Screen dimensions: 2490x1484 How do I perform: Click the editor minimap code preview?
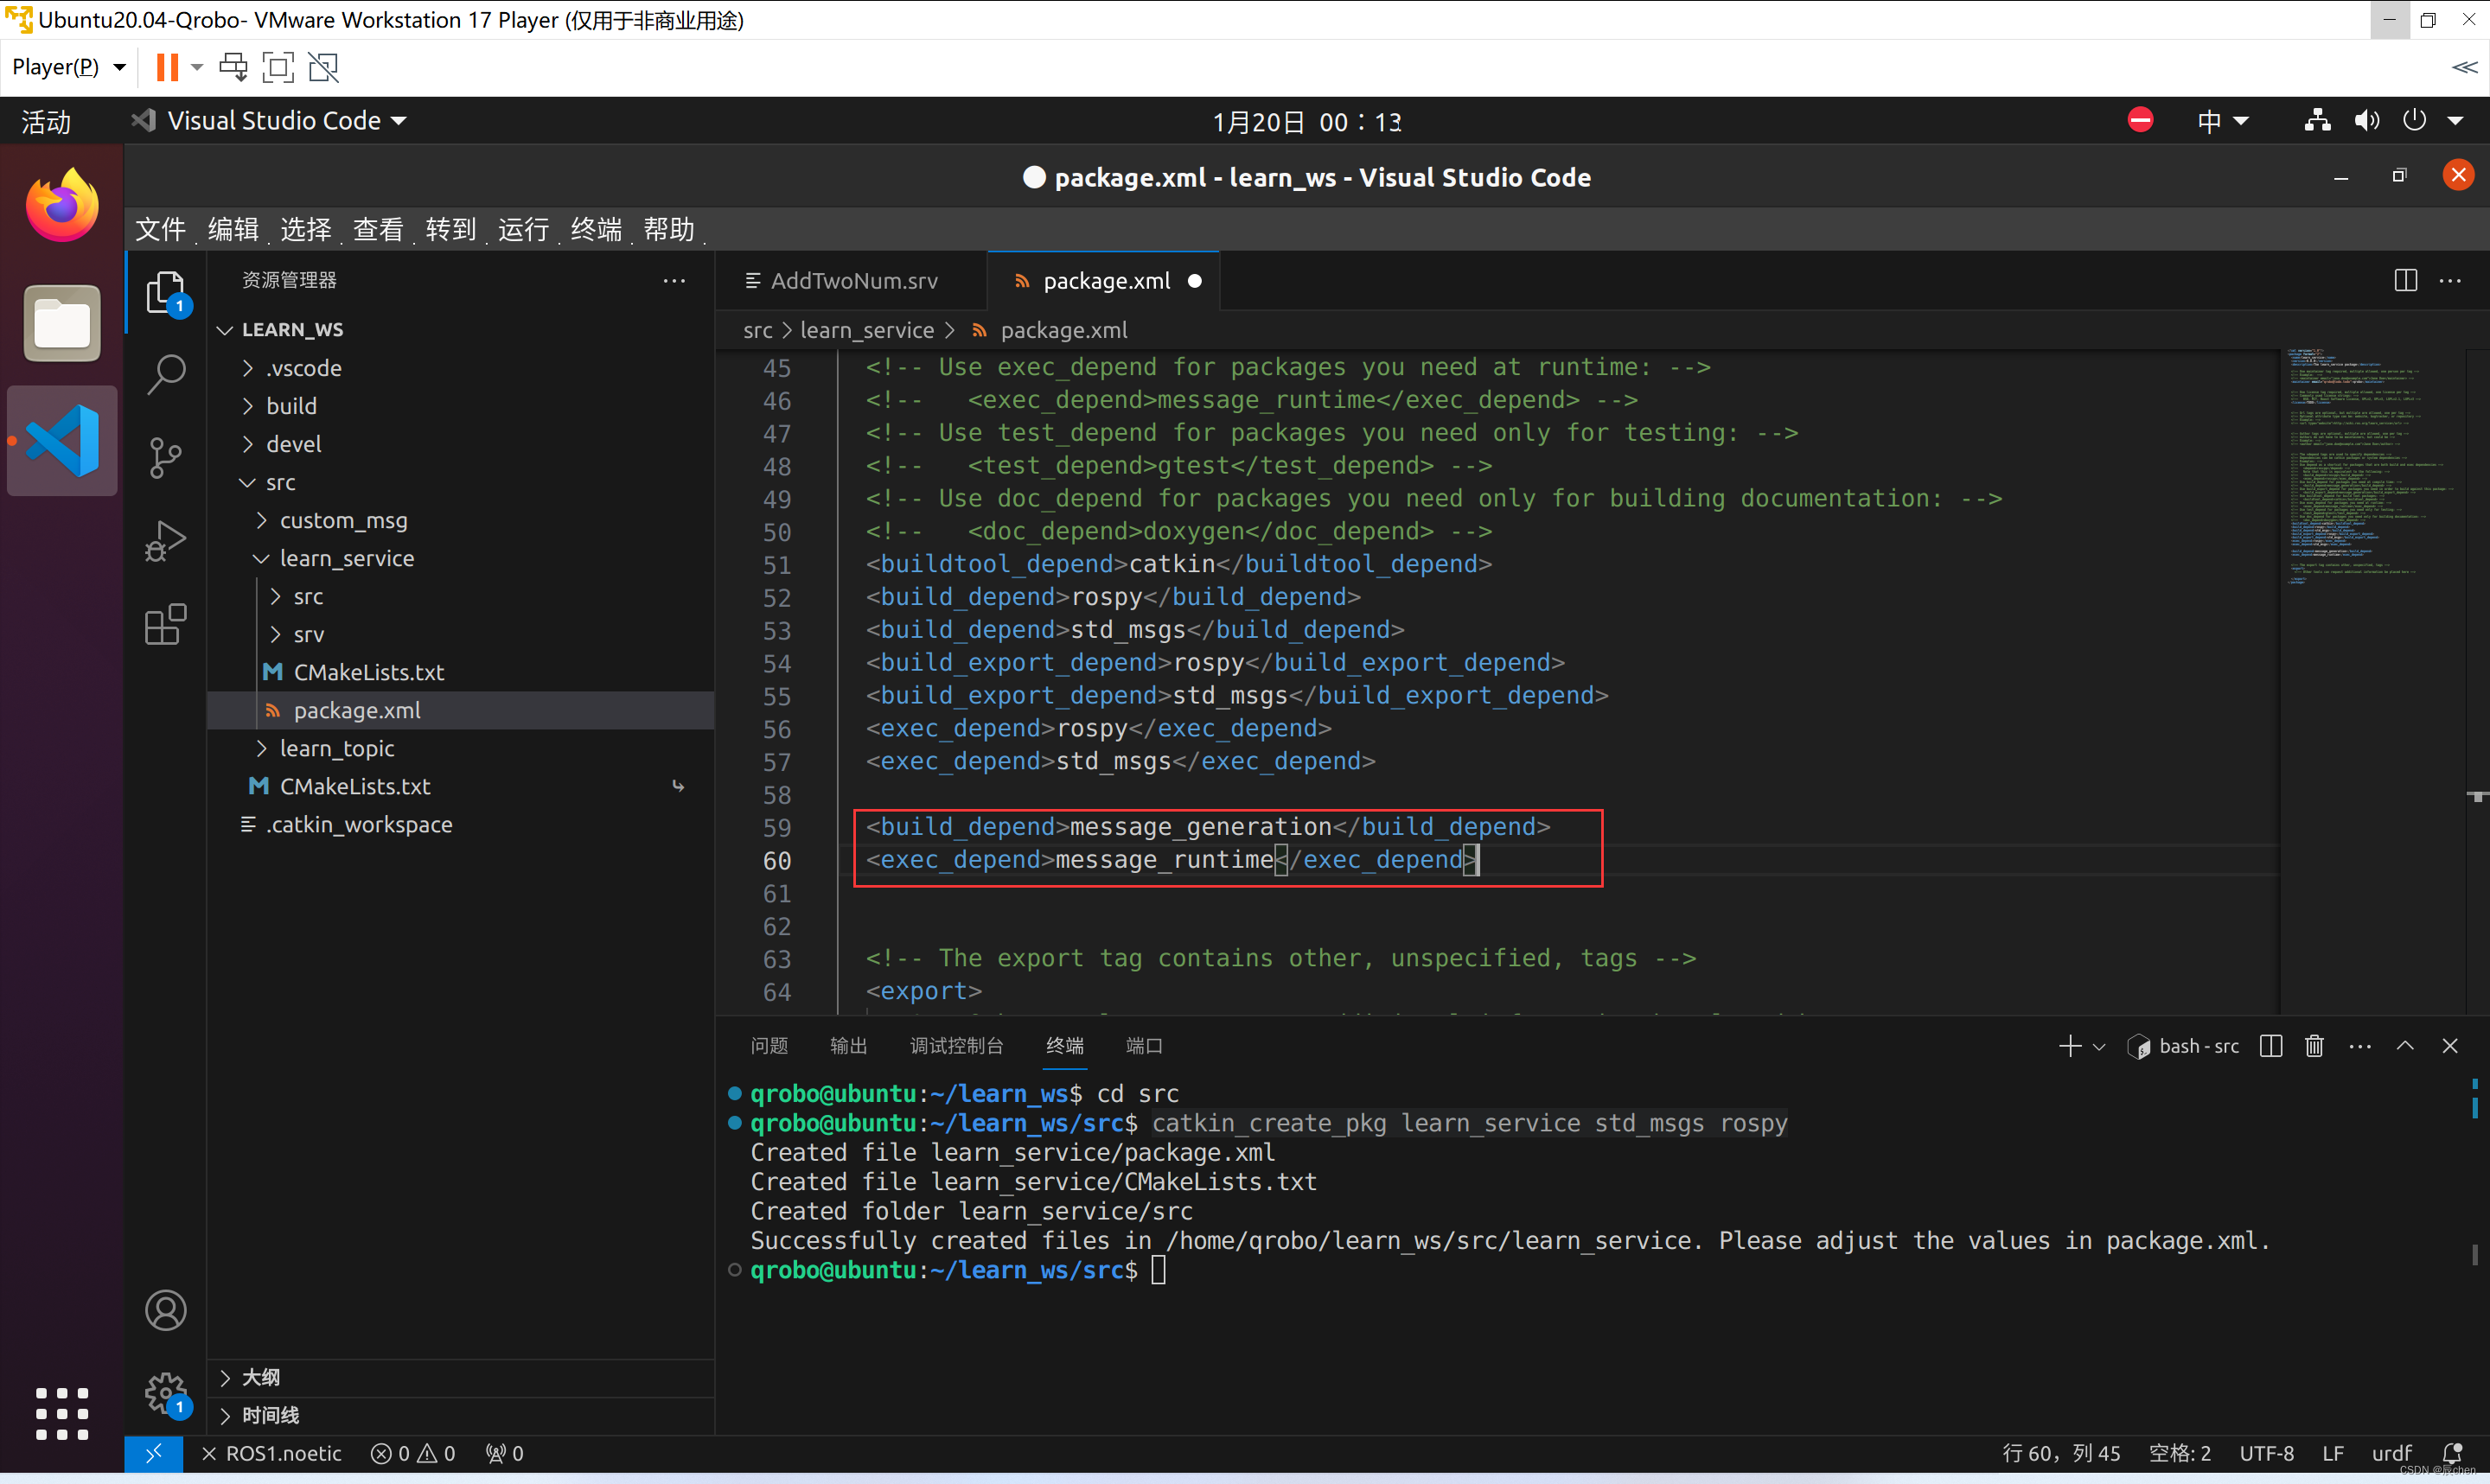[2372, 466]
